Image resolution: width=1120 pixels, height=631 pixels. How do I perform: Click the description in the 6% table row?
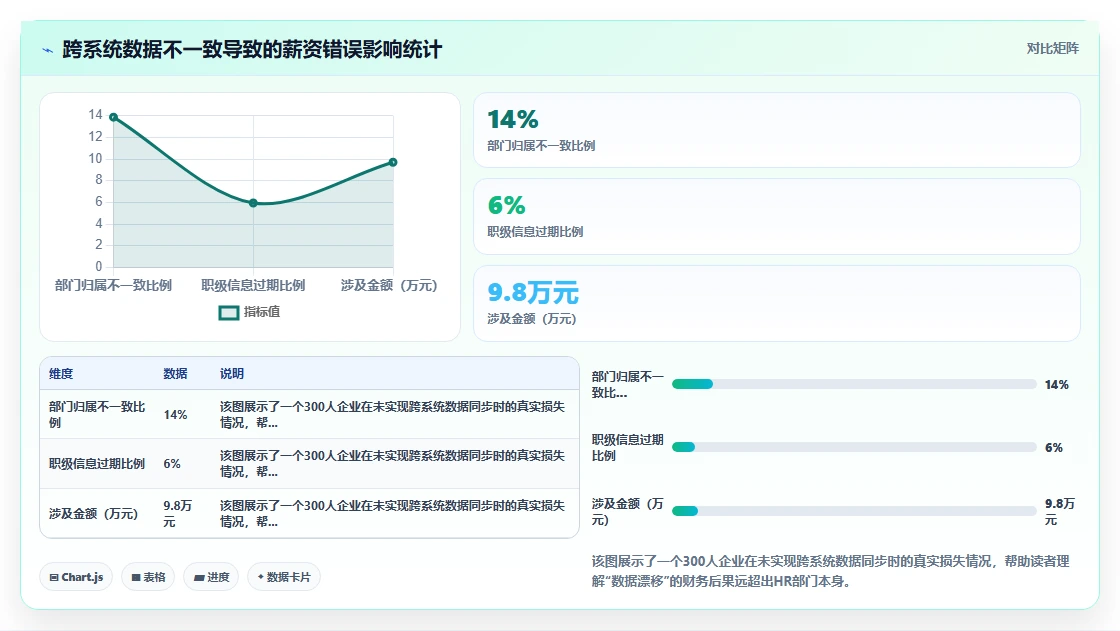point(392,464)
